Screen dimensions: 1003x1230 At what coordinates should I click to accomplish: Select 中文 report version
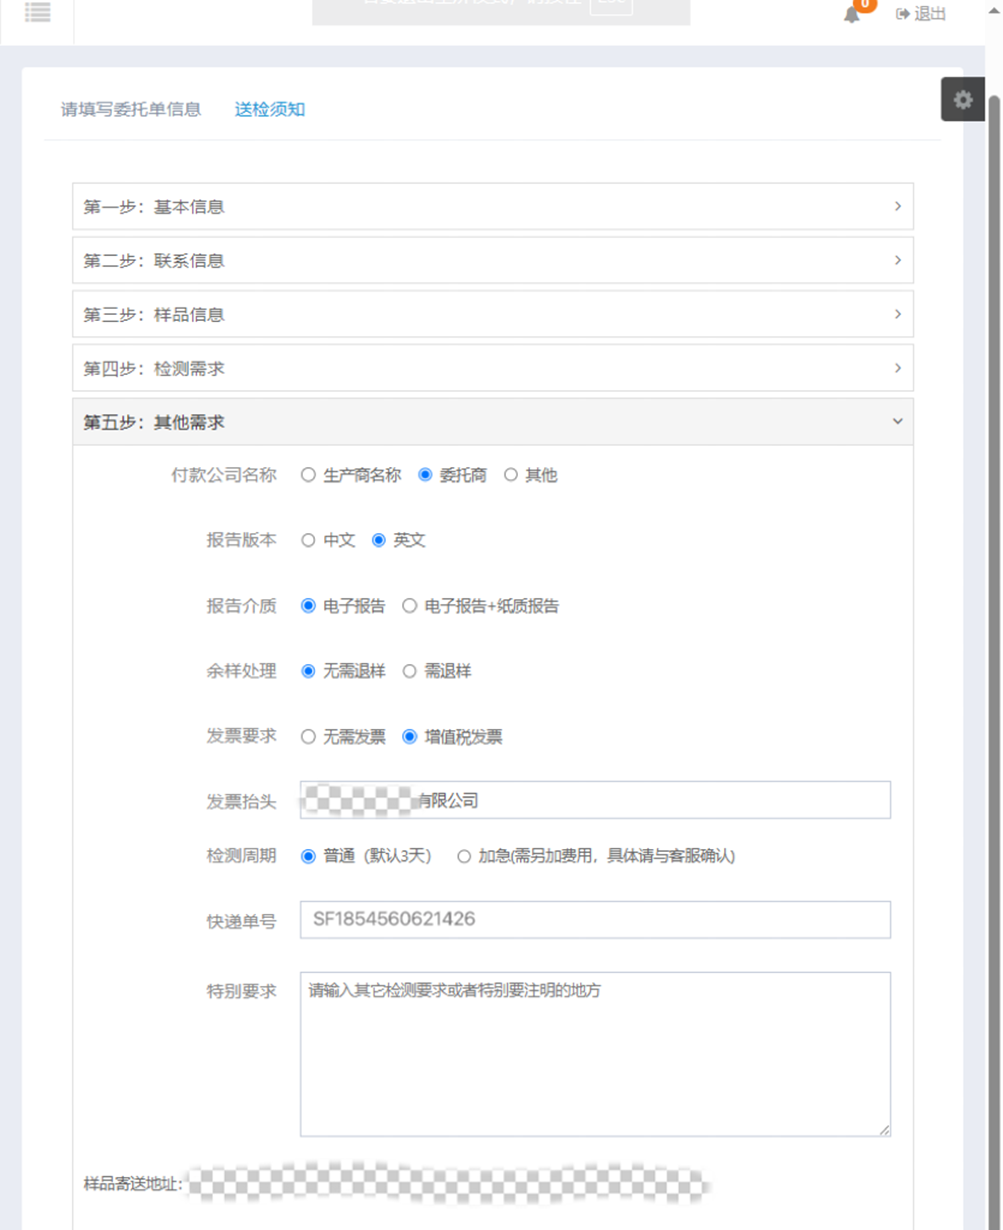coord(308,539)
